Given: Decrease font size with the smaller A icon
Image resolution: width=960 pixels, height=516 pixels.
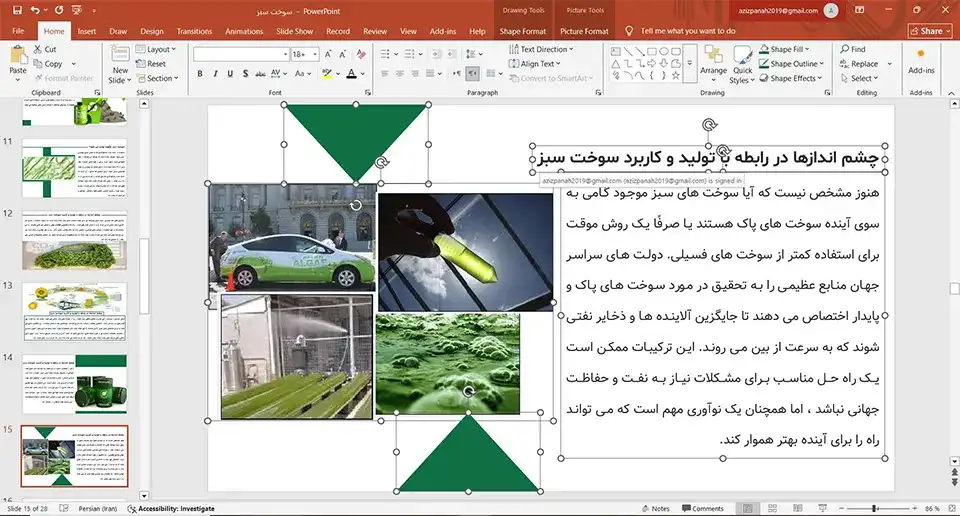Looking at the screenshot, I should point(343,54).
